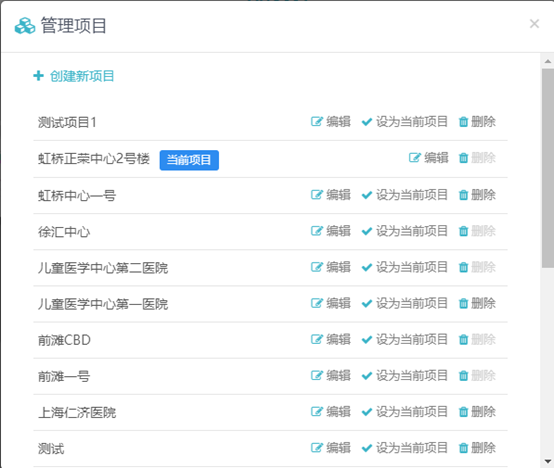Click trash icon in 徐汇中心 row

point(463,231)
